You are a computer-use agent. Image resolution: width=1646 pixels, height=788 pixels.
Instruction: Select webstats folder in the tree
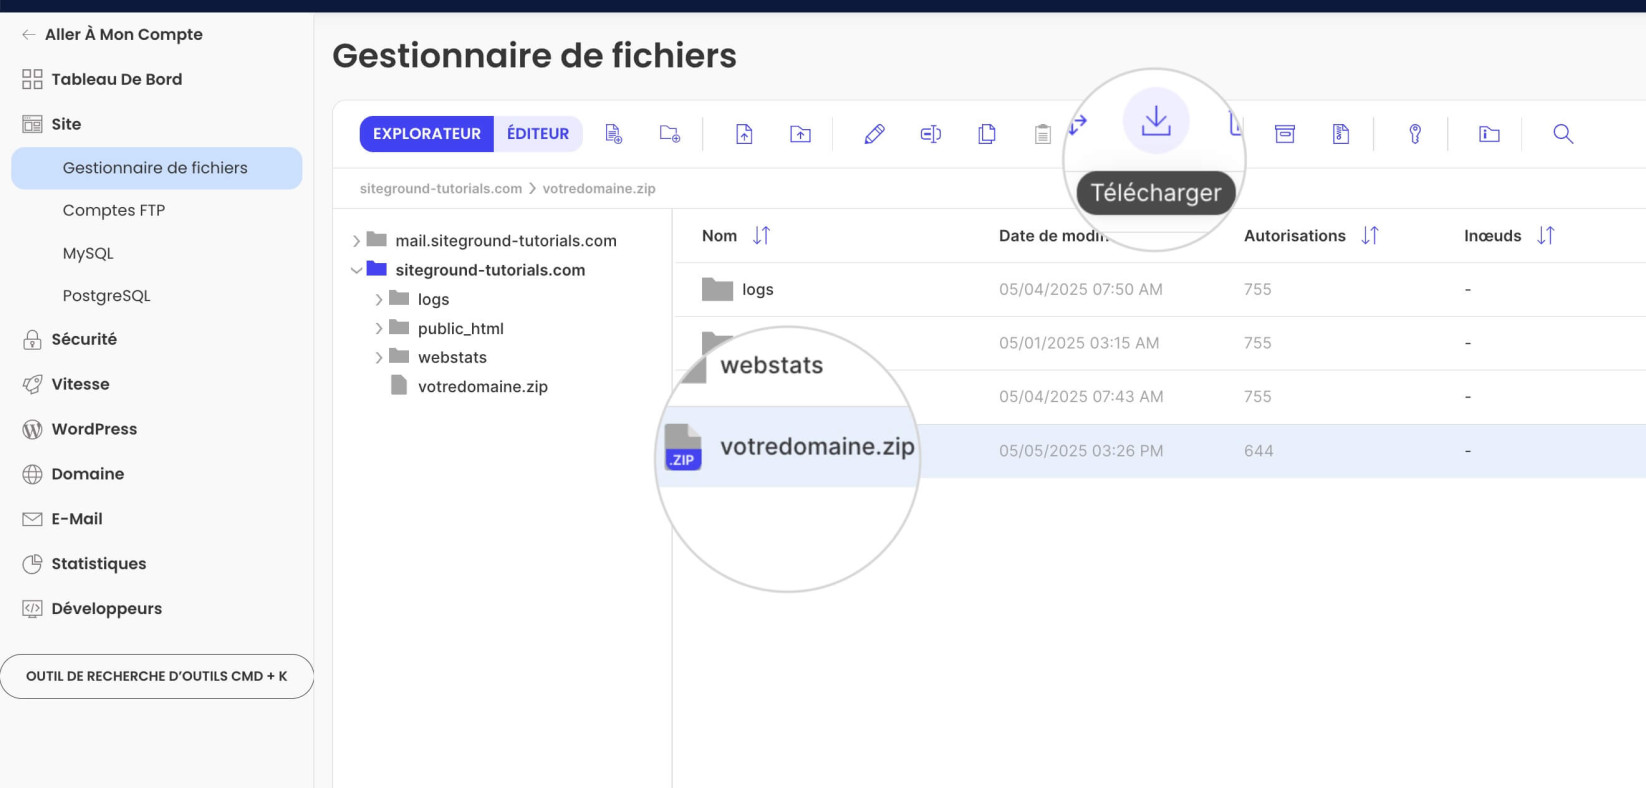(452, 357)
